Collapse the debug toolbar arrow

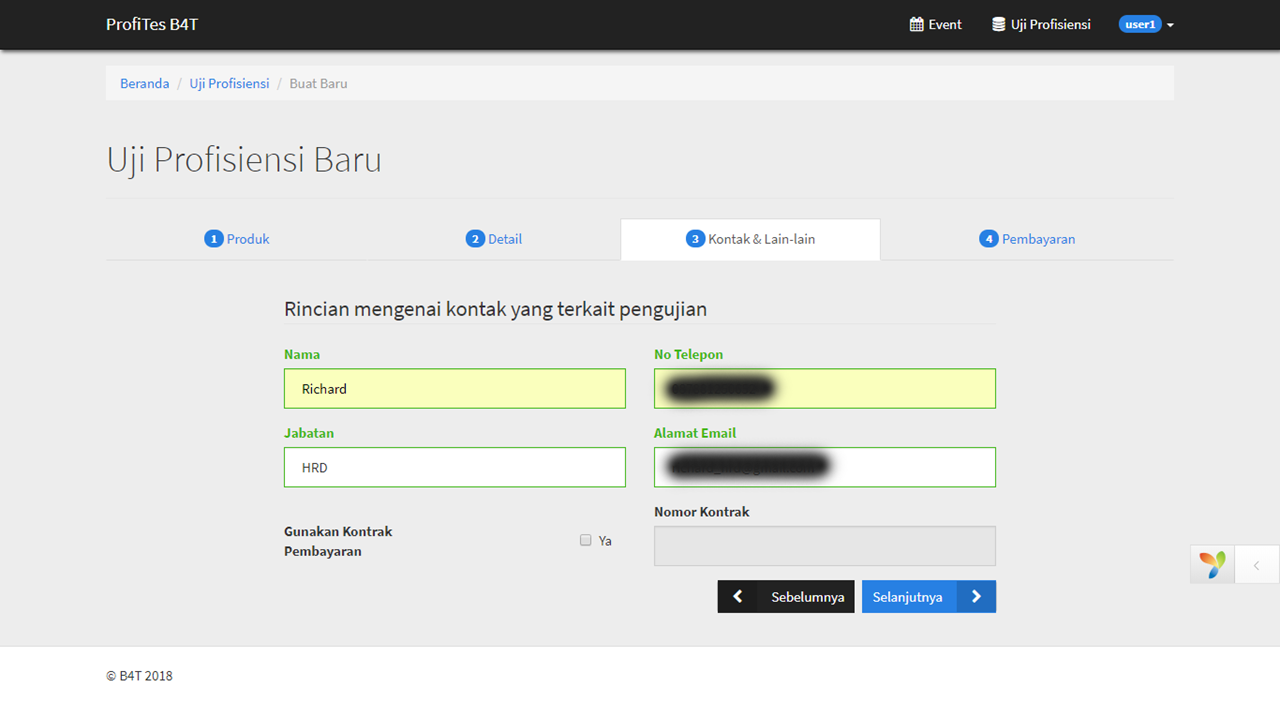[1257, 565]
